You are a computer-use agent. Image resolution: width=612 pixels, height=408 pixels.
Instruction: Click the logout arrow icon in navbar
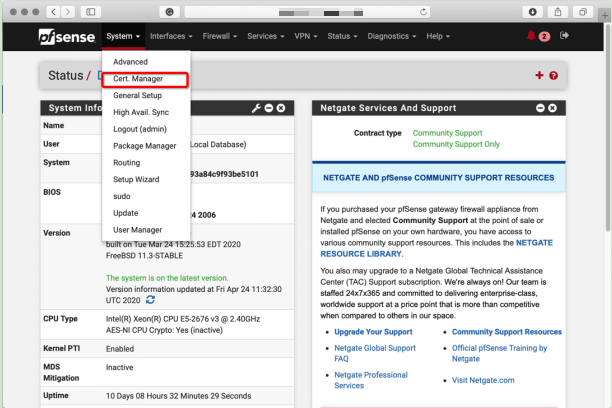564,36
